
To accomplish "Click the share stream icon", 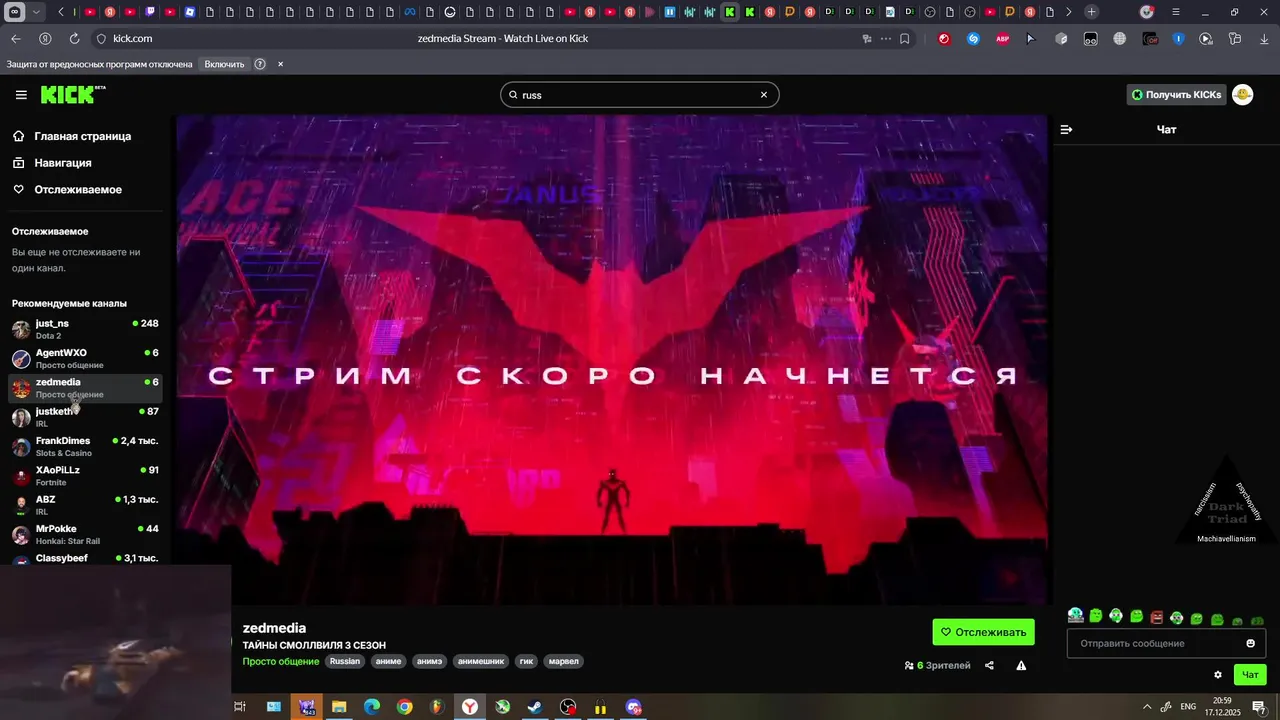I will tap(989, 666).
